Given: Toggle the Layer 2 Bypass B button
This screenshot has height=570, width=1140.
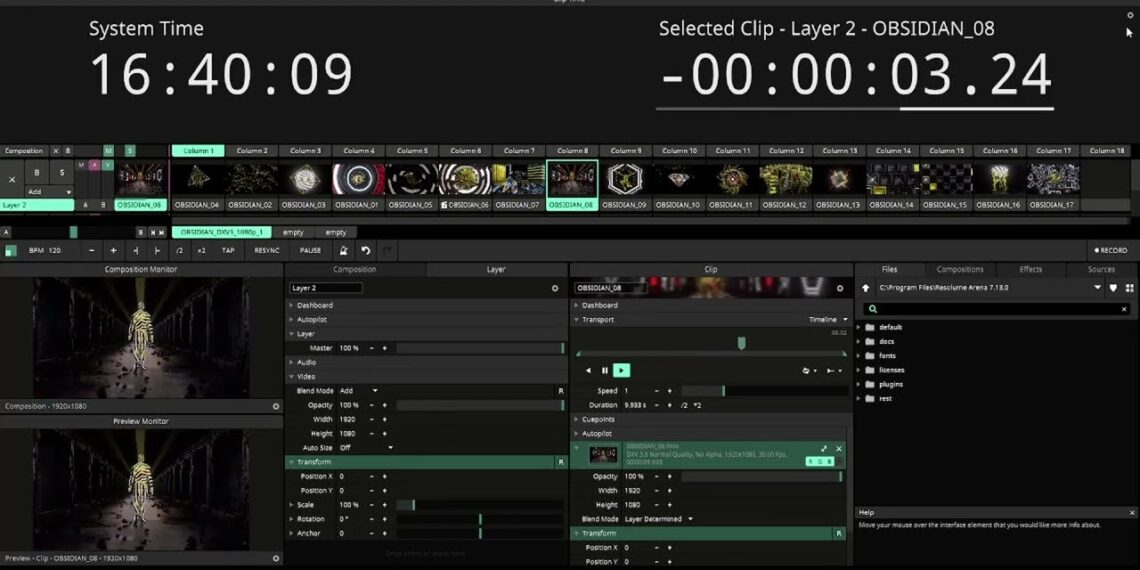Looking at the screenshot, I should (38, 173).
